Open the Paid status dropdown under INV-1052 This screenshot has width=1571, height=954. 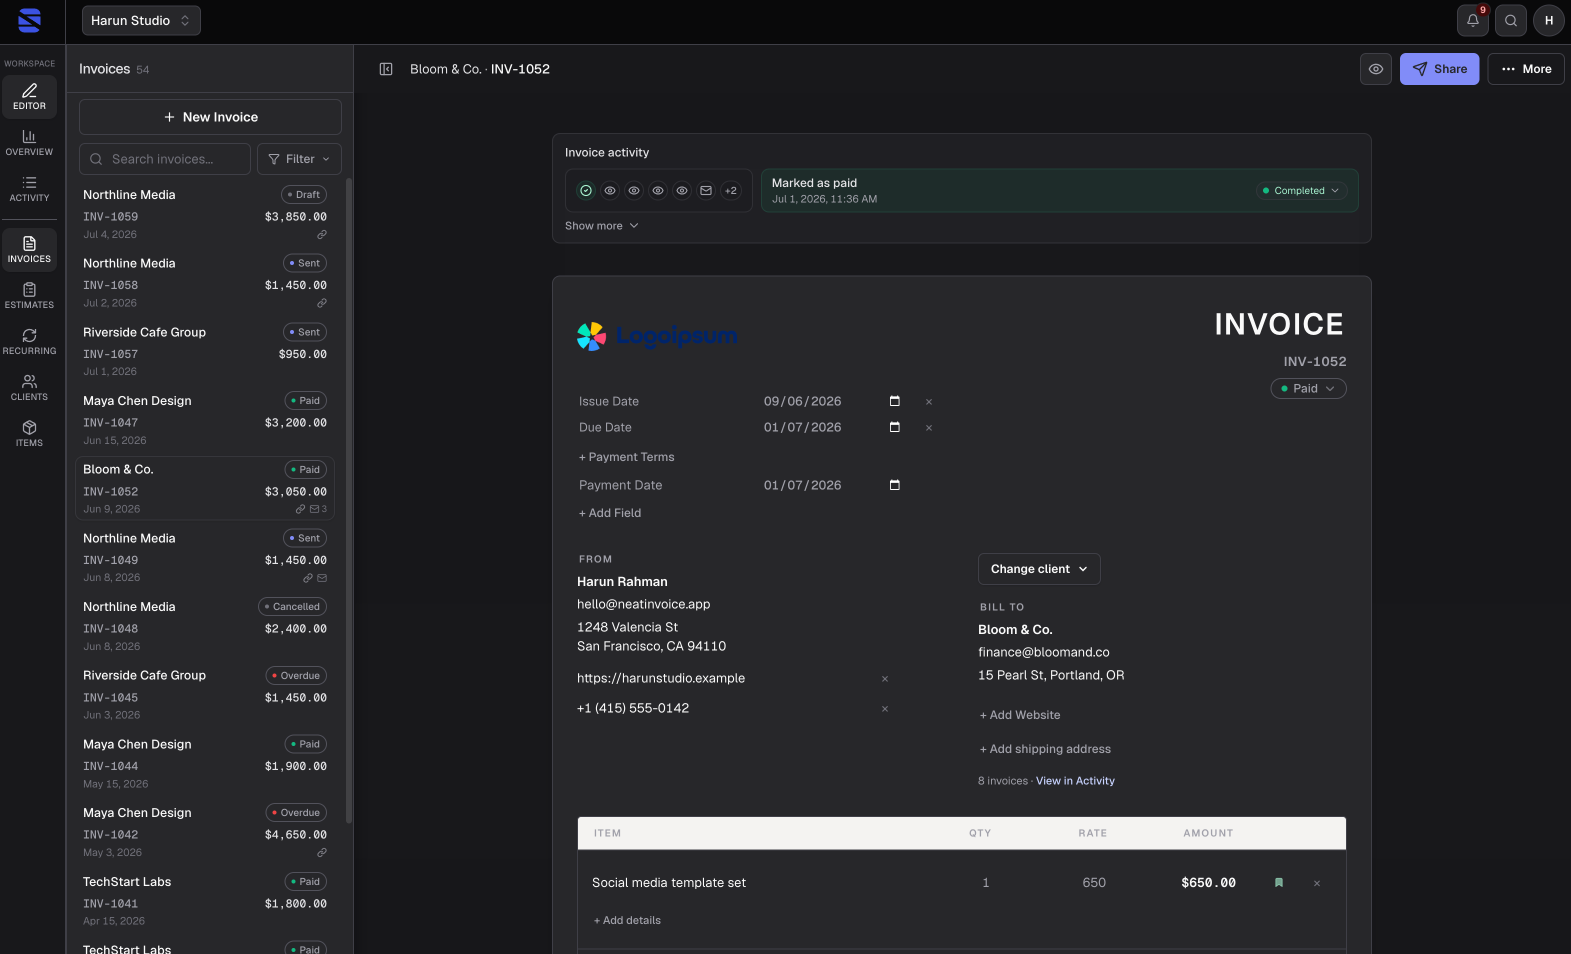pos(1308,389)
